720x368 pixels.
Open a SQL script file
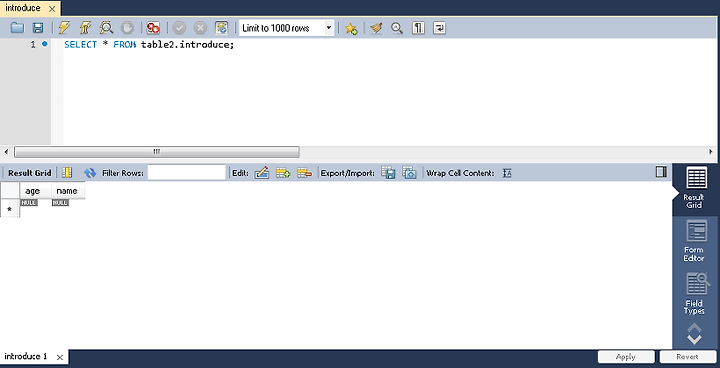17,28
